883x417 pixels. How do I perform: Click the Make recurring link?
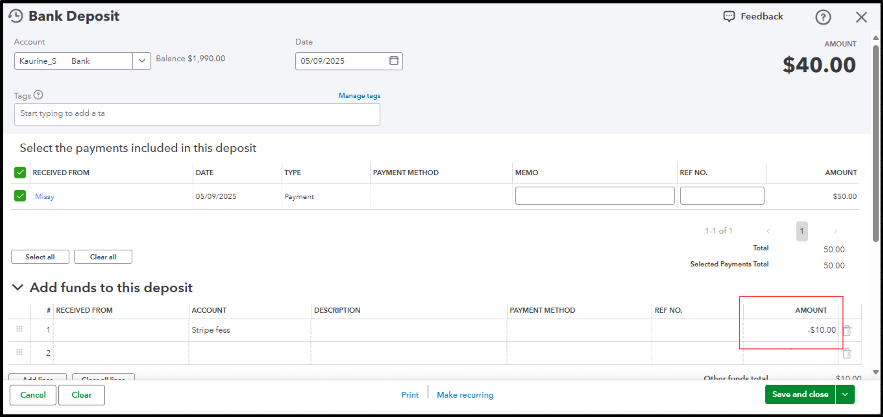click(x=465, y=395)
